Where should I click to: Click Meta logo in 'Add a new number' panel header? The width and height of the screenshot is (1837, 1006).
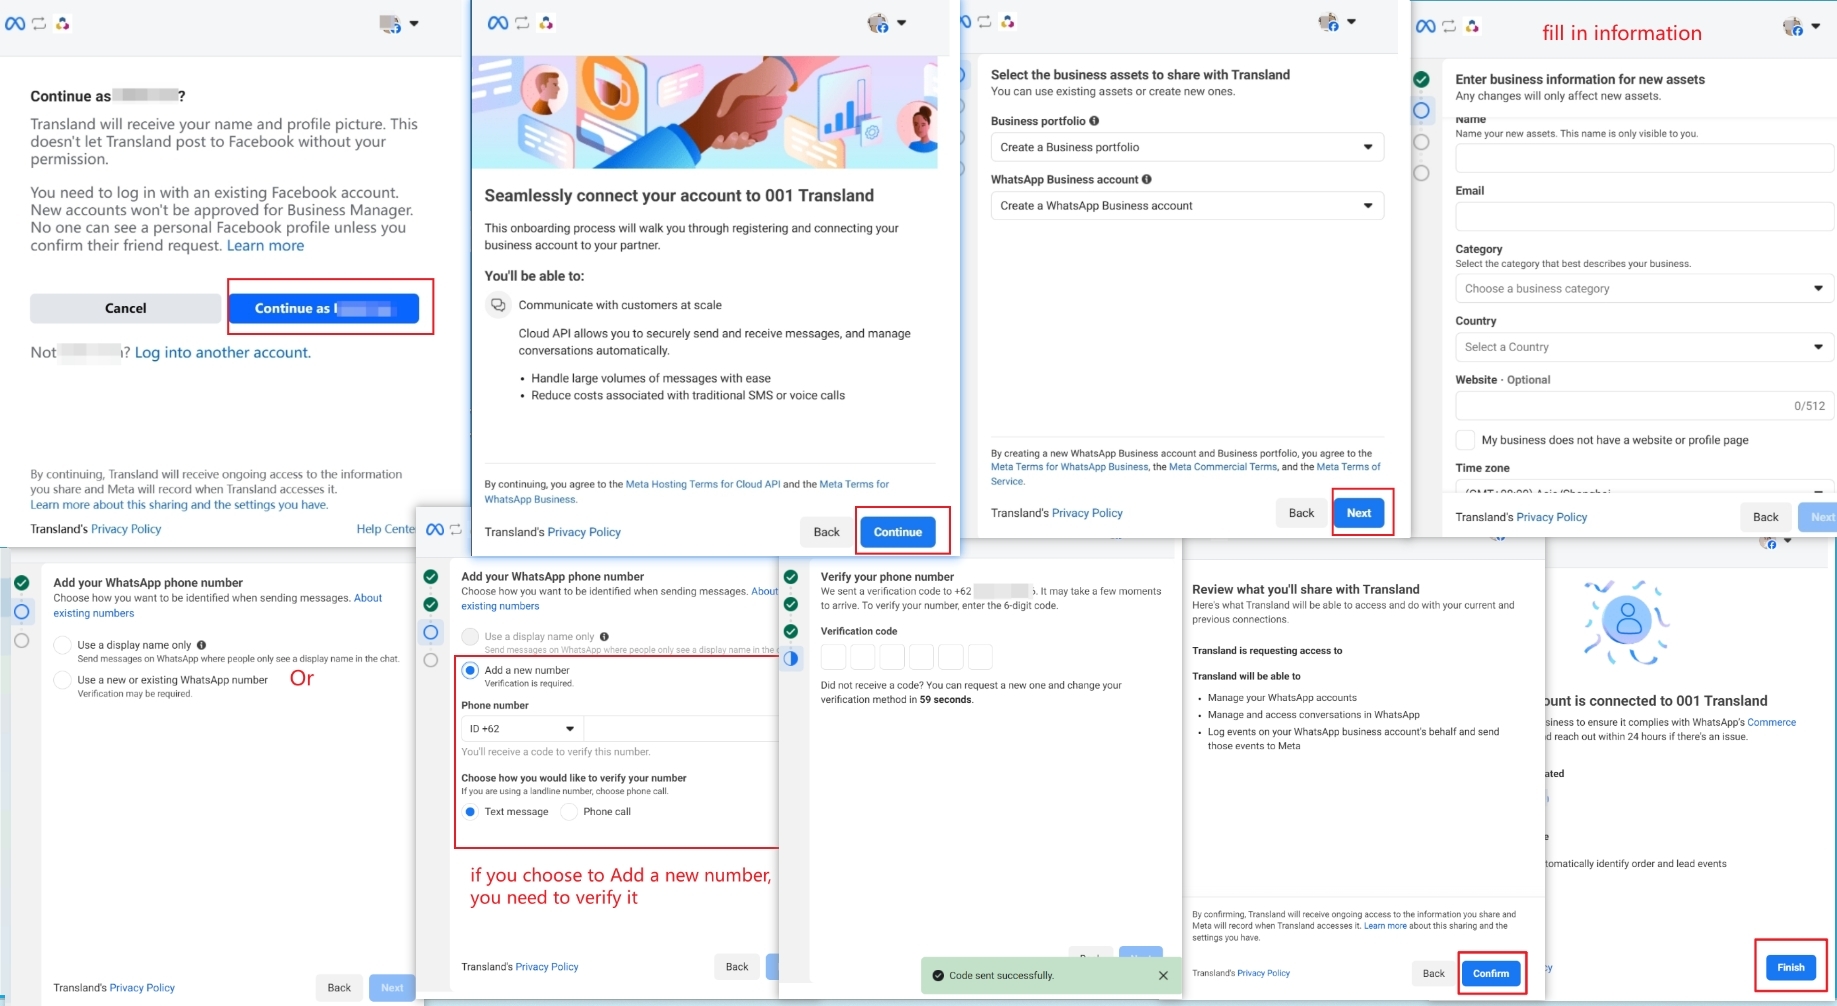[435, 529]
